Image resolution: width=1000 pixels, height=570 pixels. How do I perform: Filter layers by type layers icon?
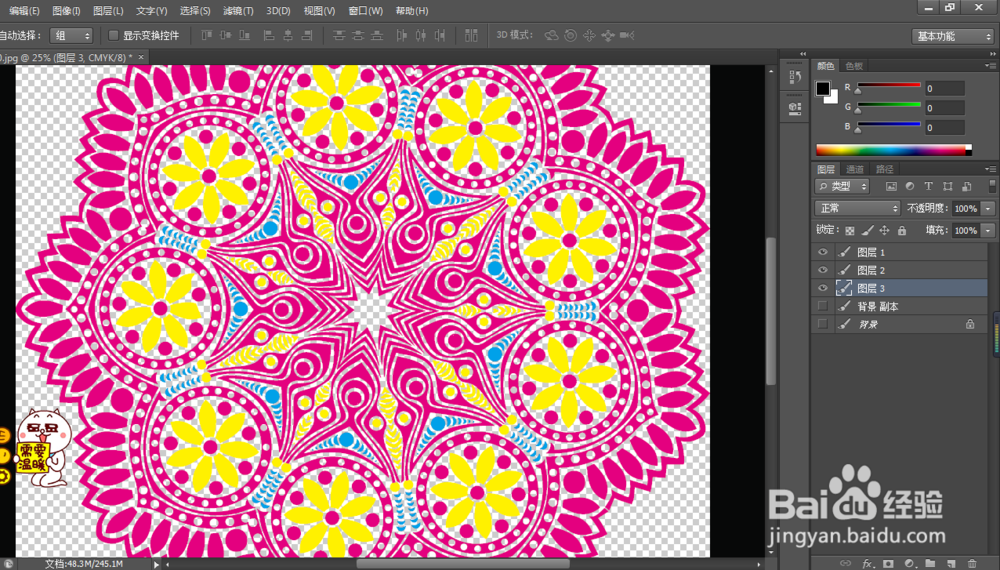click(x=929, y=186)
